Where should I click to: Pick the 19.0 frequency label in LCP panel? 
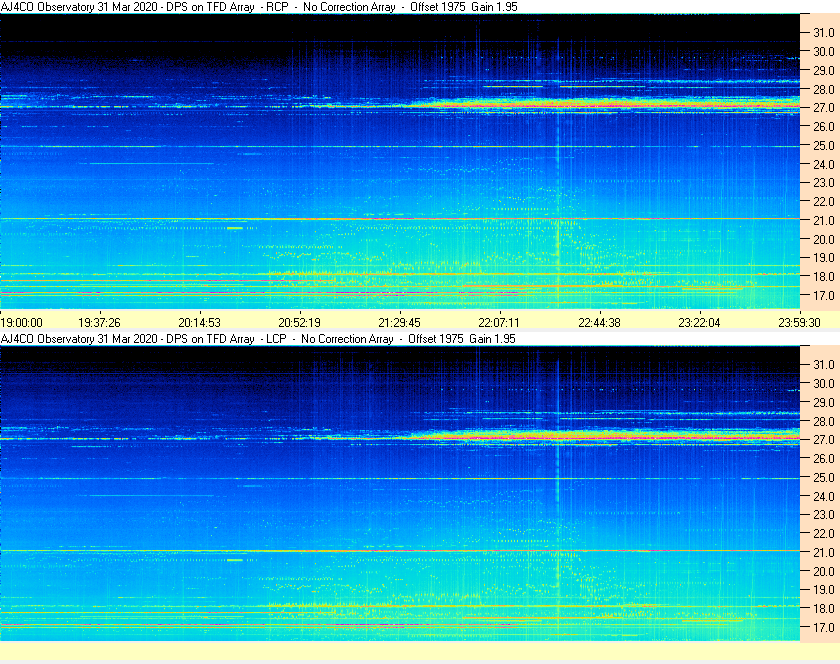pyautogui.click(x=824, y=590)
